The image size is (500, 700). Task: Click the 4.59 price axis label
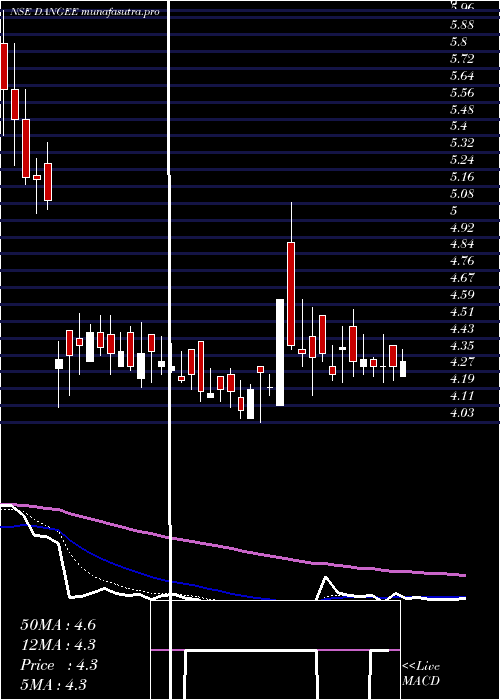coord(462,295)
